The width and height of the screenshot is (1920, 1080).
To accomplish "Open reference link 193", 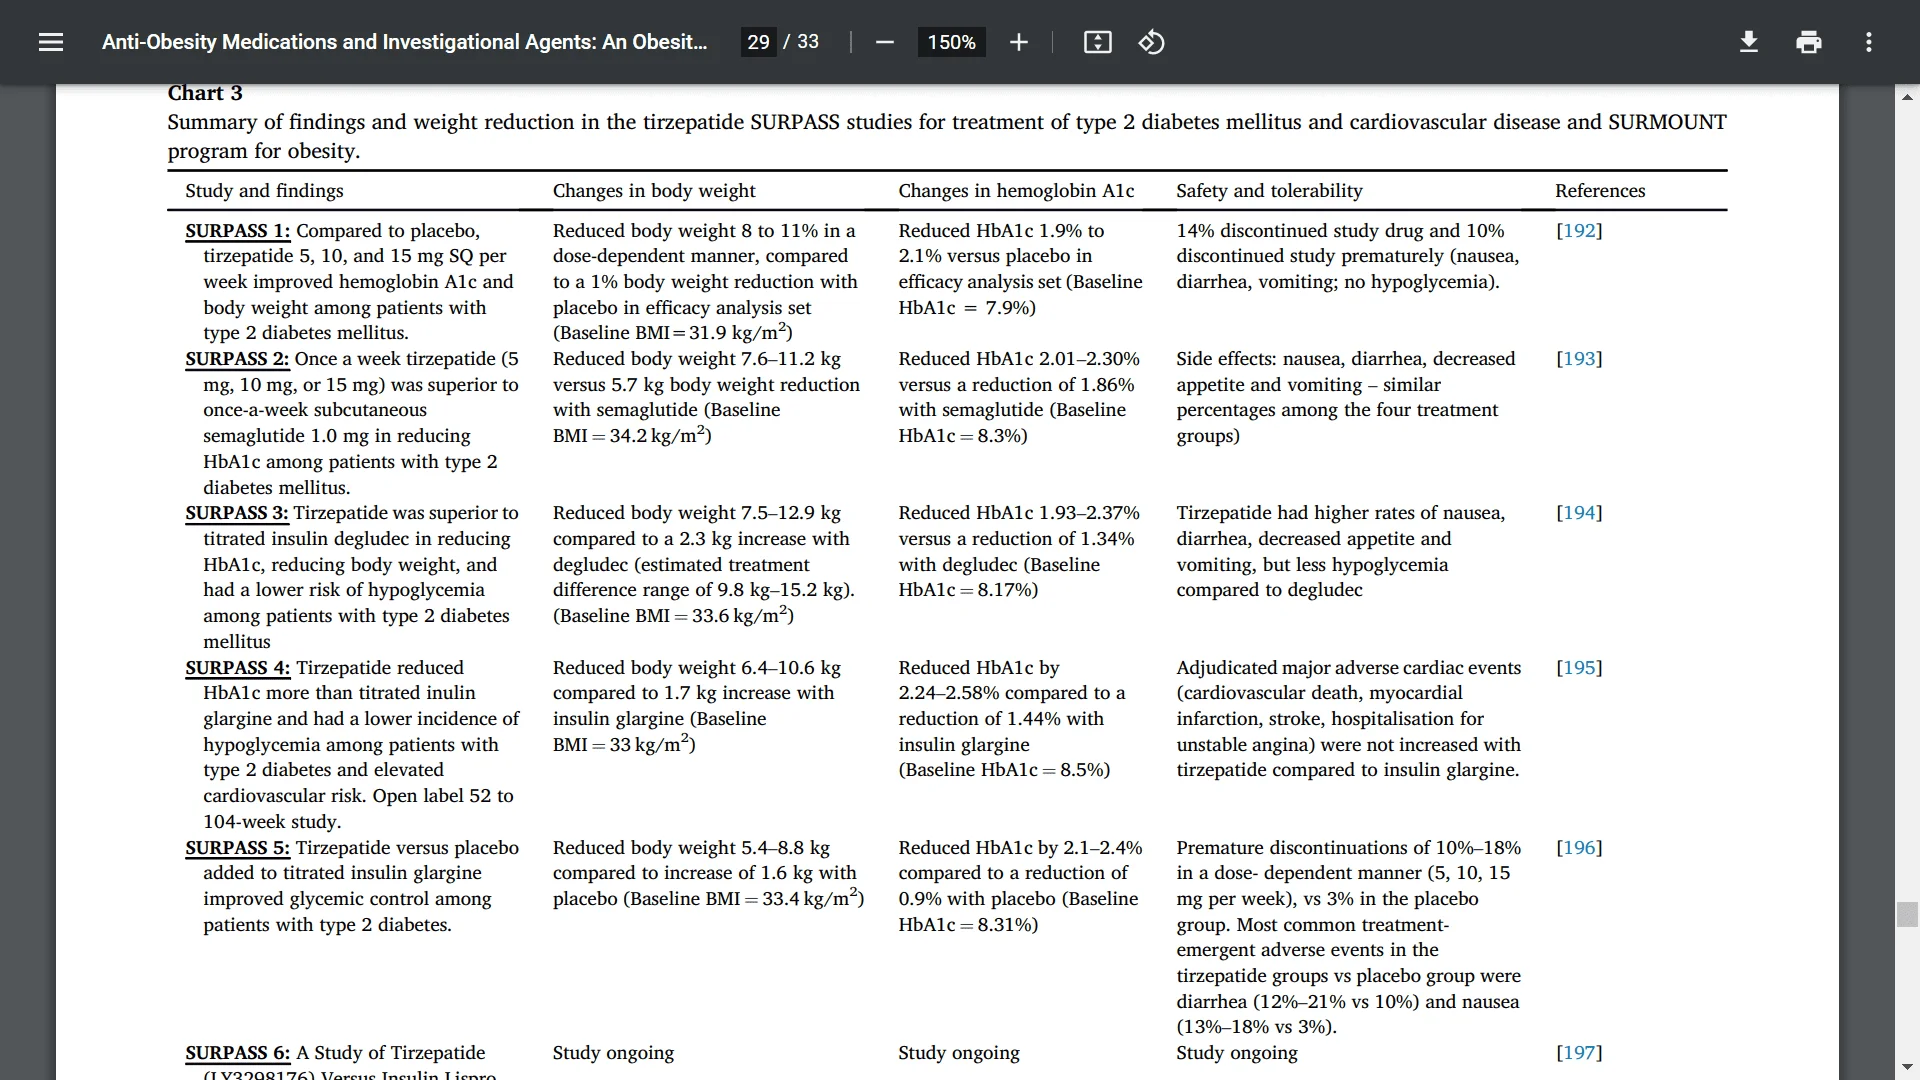I will (1579, 359).
